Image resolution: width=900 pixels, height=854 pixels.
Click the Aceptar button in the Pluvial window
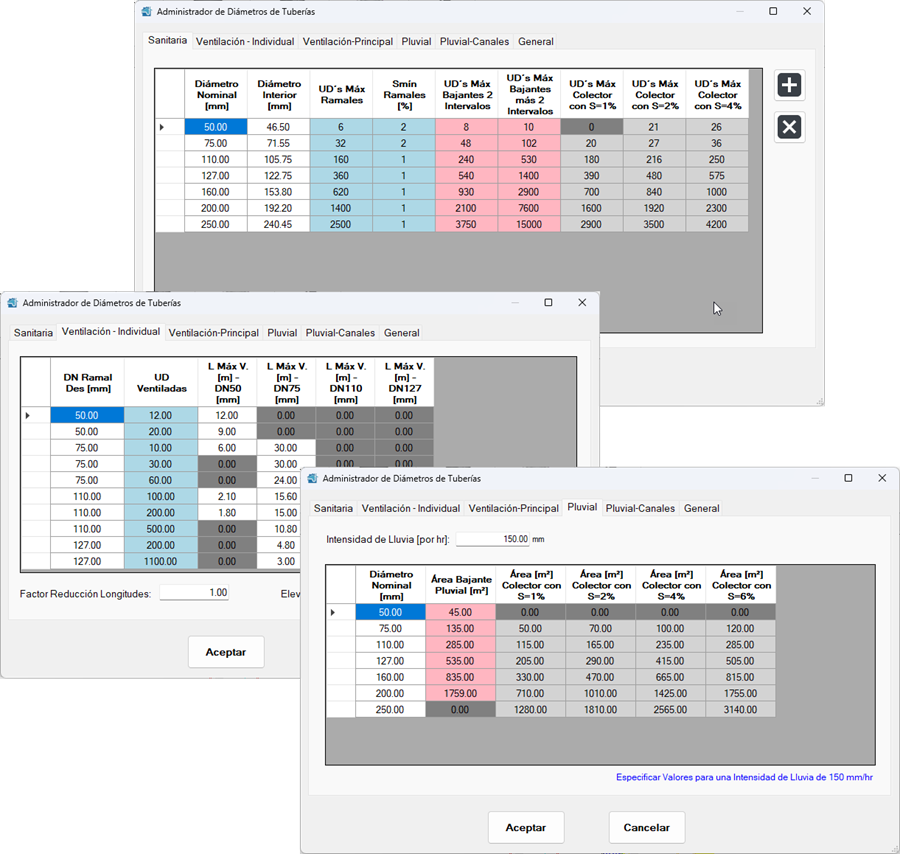point(526,827)
